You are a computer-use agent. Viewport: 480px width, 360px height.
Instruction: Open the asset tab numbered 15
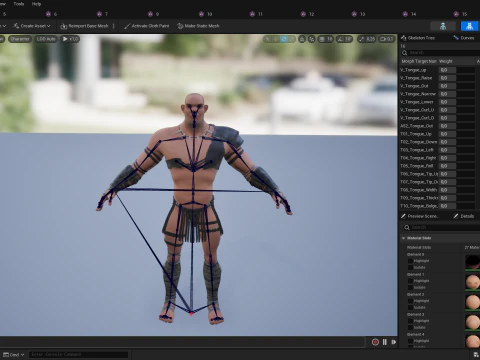[x=460, y=14]
